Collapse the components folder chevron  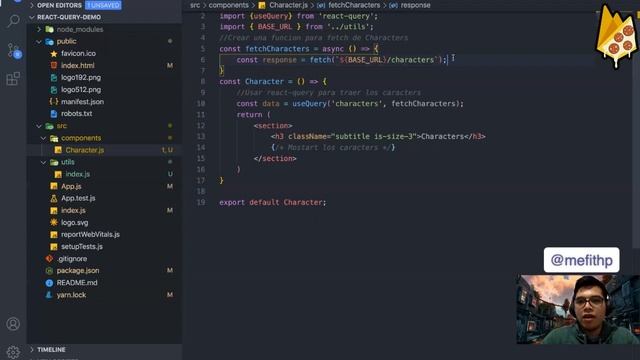coord(43,138)
